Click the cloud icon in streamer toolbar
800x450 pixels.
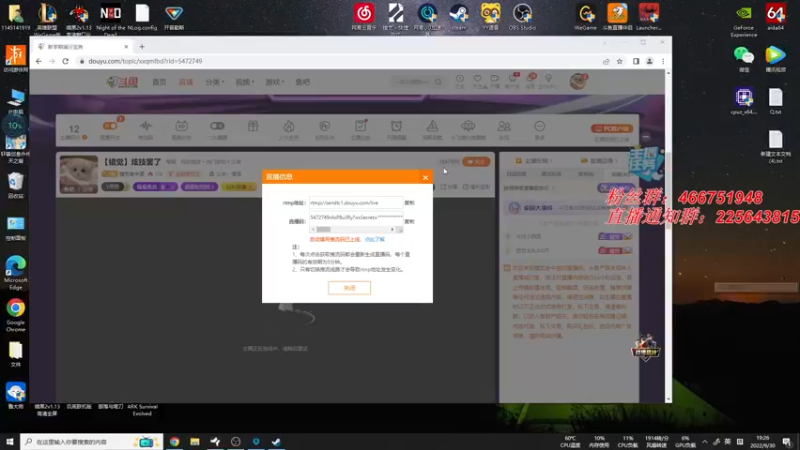click(468, 126)
